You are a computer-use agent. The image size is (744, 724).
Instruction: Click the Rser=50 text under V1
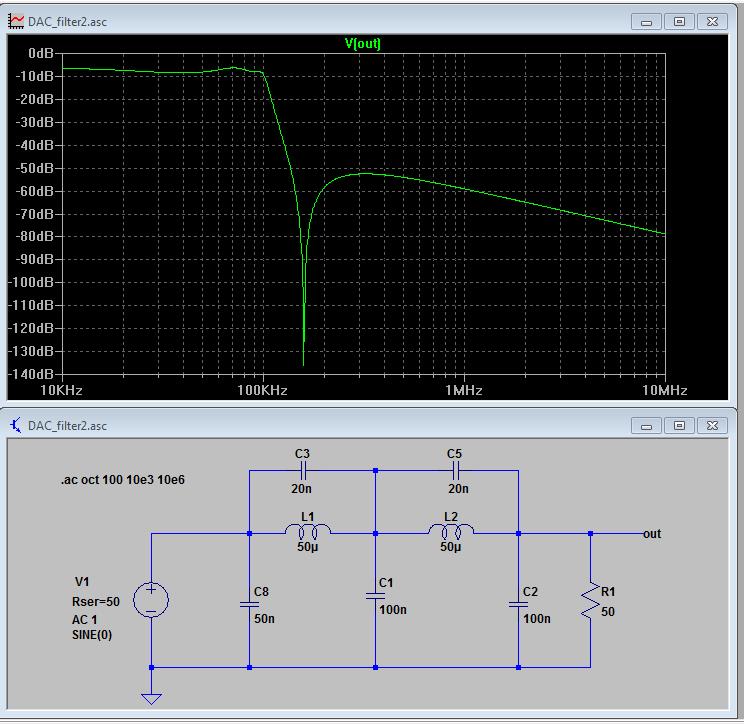pos(98,602)
